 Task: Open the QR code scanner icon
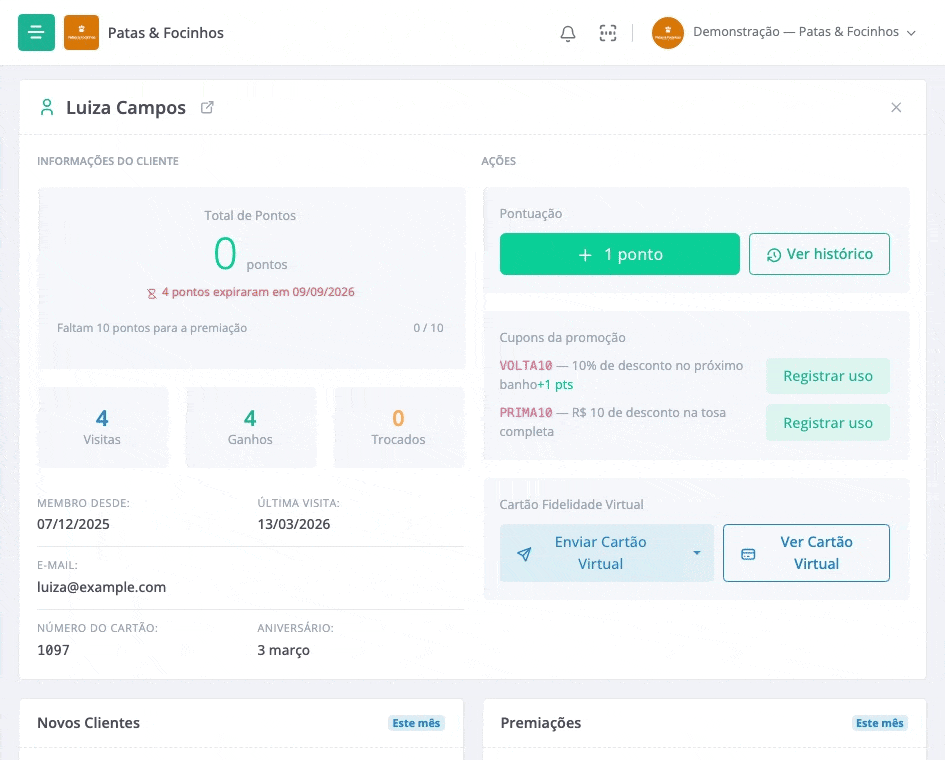(x=608, y=33)
